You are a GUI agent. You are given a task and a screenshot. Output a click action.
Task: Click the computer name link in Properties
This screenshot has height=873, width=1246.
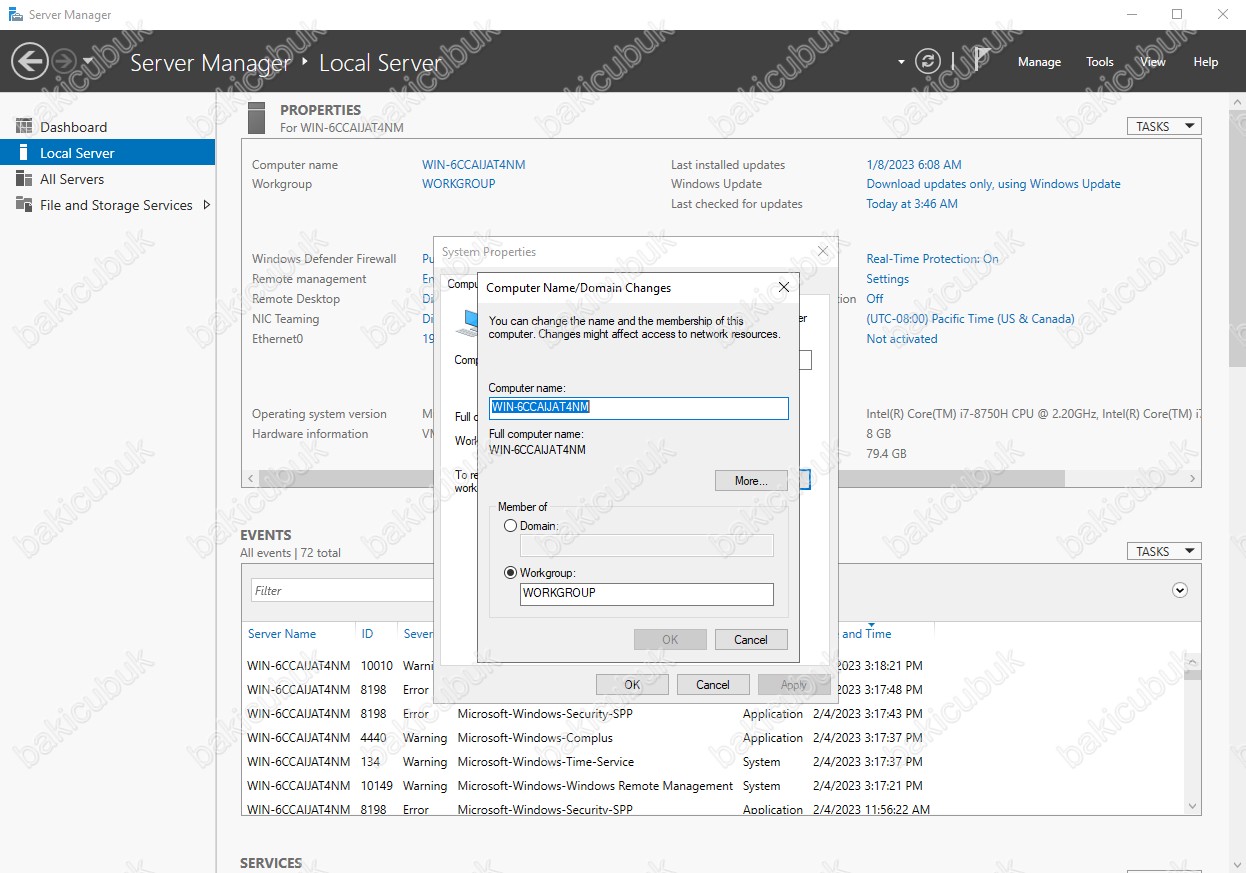pyautogui.click(x=474, y=165)
